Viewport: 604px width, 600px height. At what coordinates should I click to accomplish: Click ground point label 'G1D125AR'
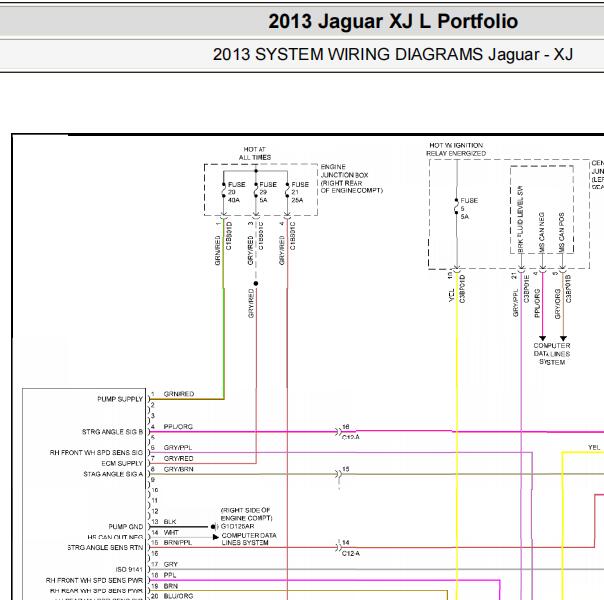click(237, 526)
